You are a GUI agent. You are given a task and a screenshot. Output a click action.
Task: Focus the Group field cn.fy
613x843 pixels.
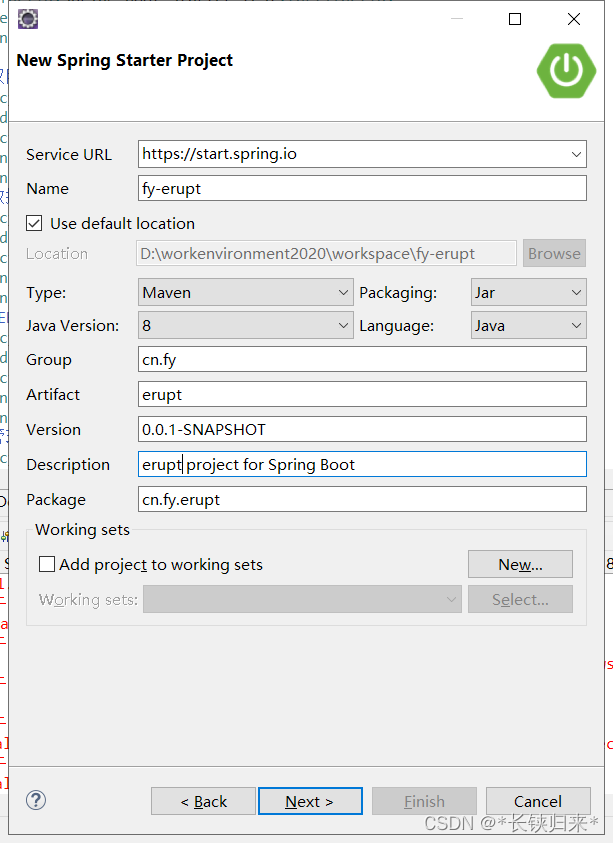[362, 359]
